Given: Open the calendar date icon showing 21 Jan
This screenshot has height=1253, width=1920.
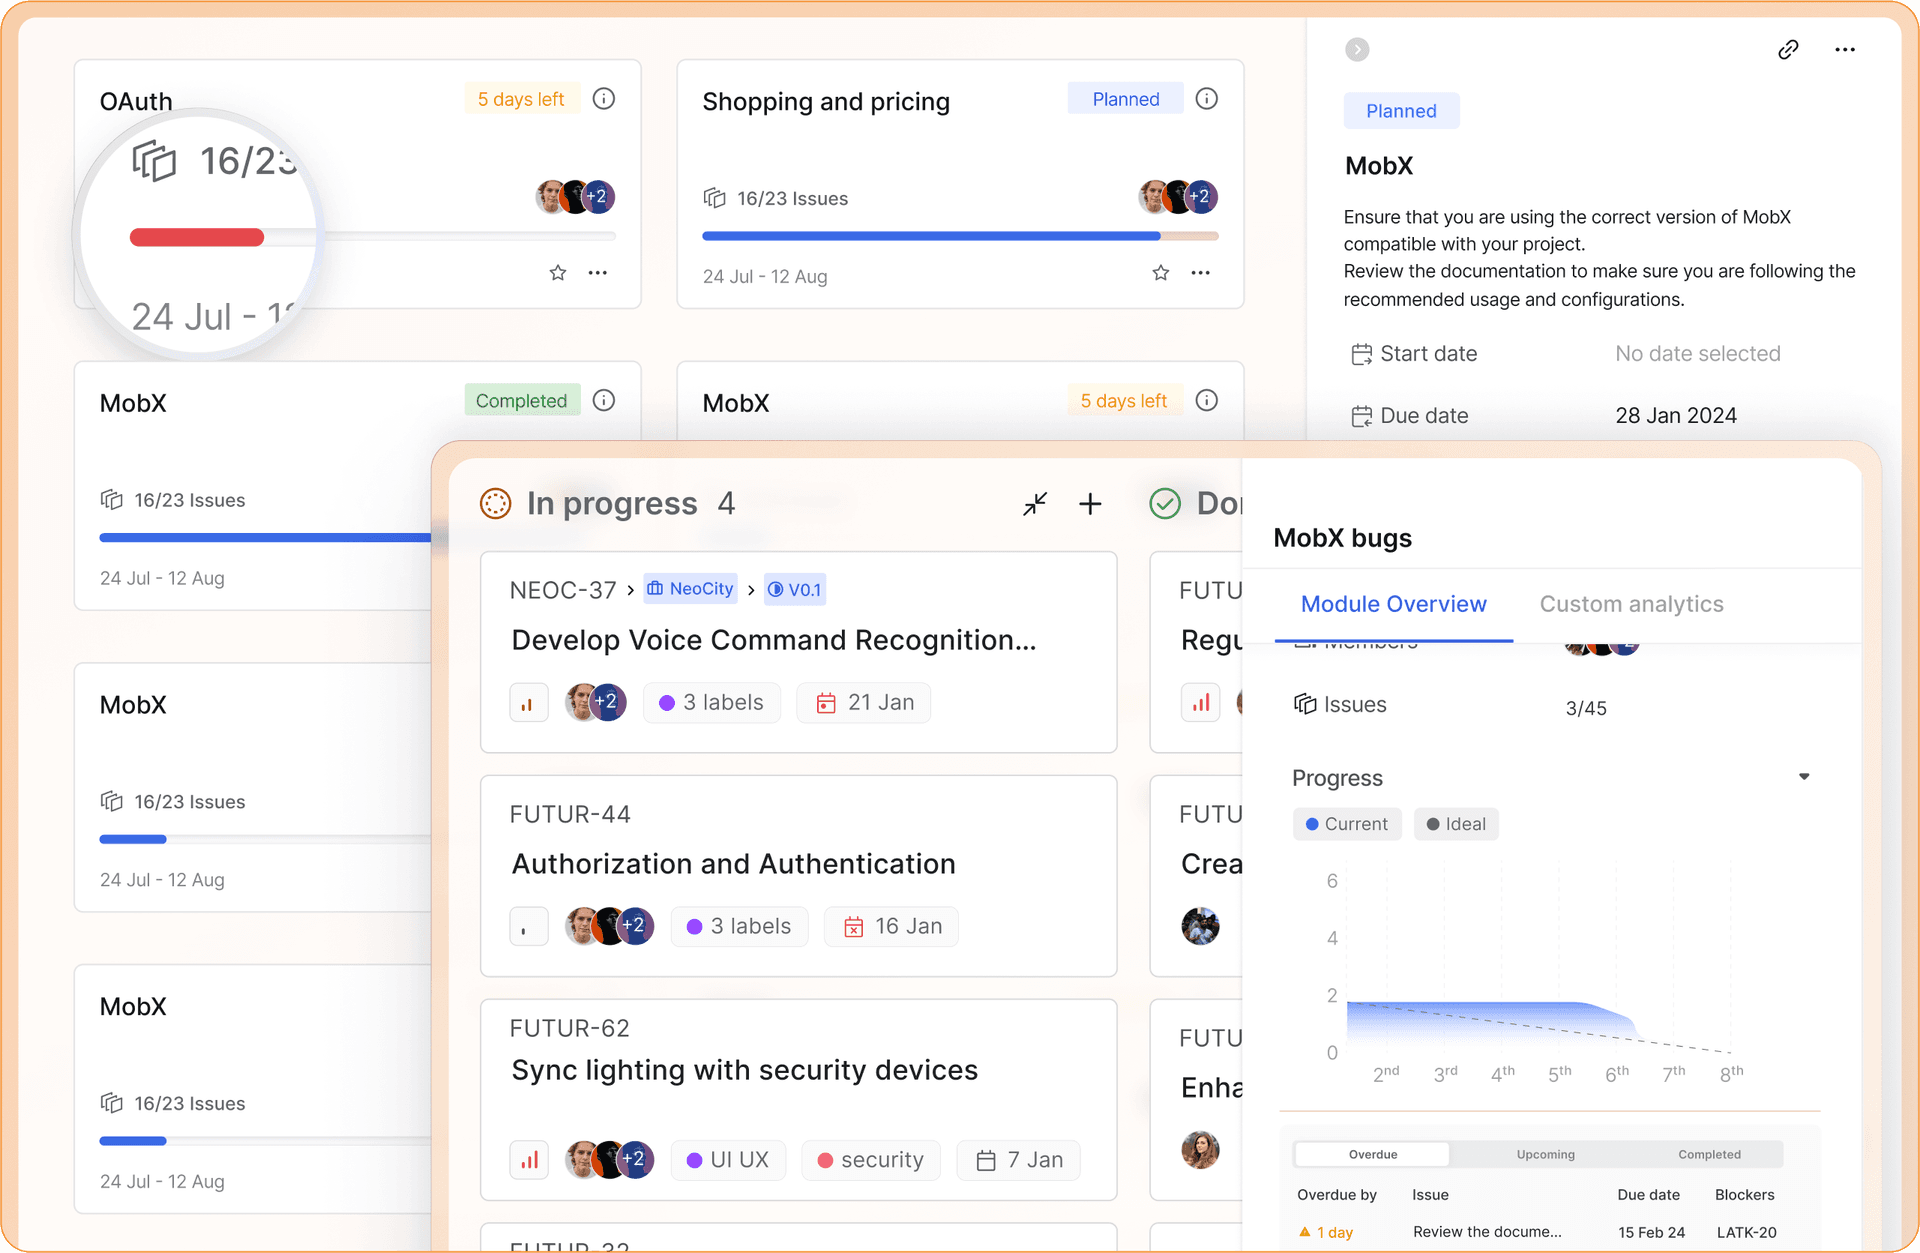Looking at the screenshot, I should tap(826, 702).
